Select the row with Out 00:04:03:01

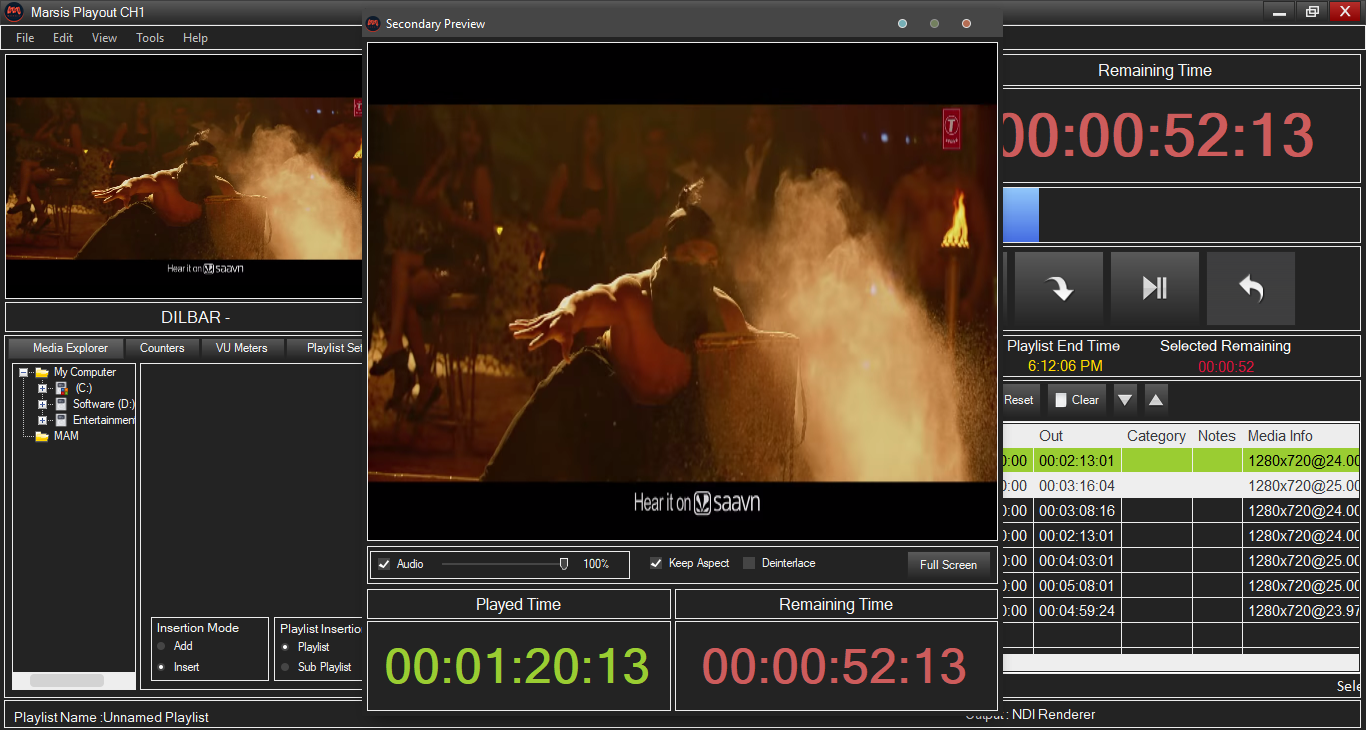(x=1180, y=561)
